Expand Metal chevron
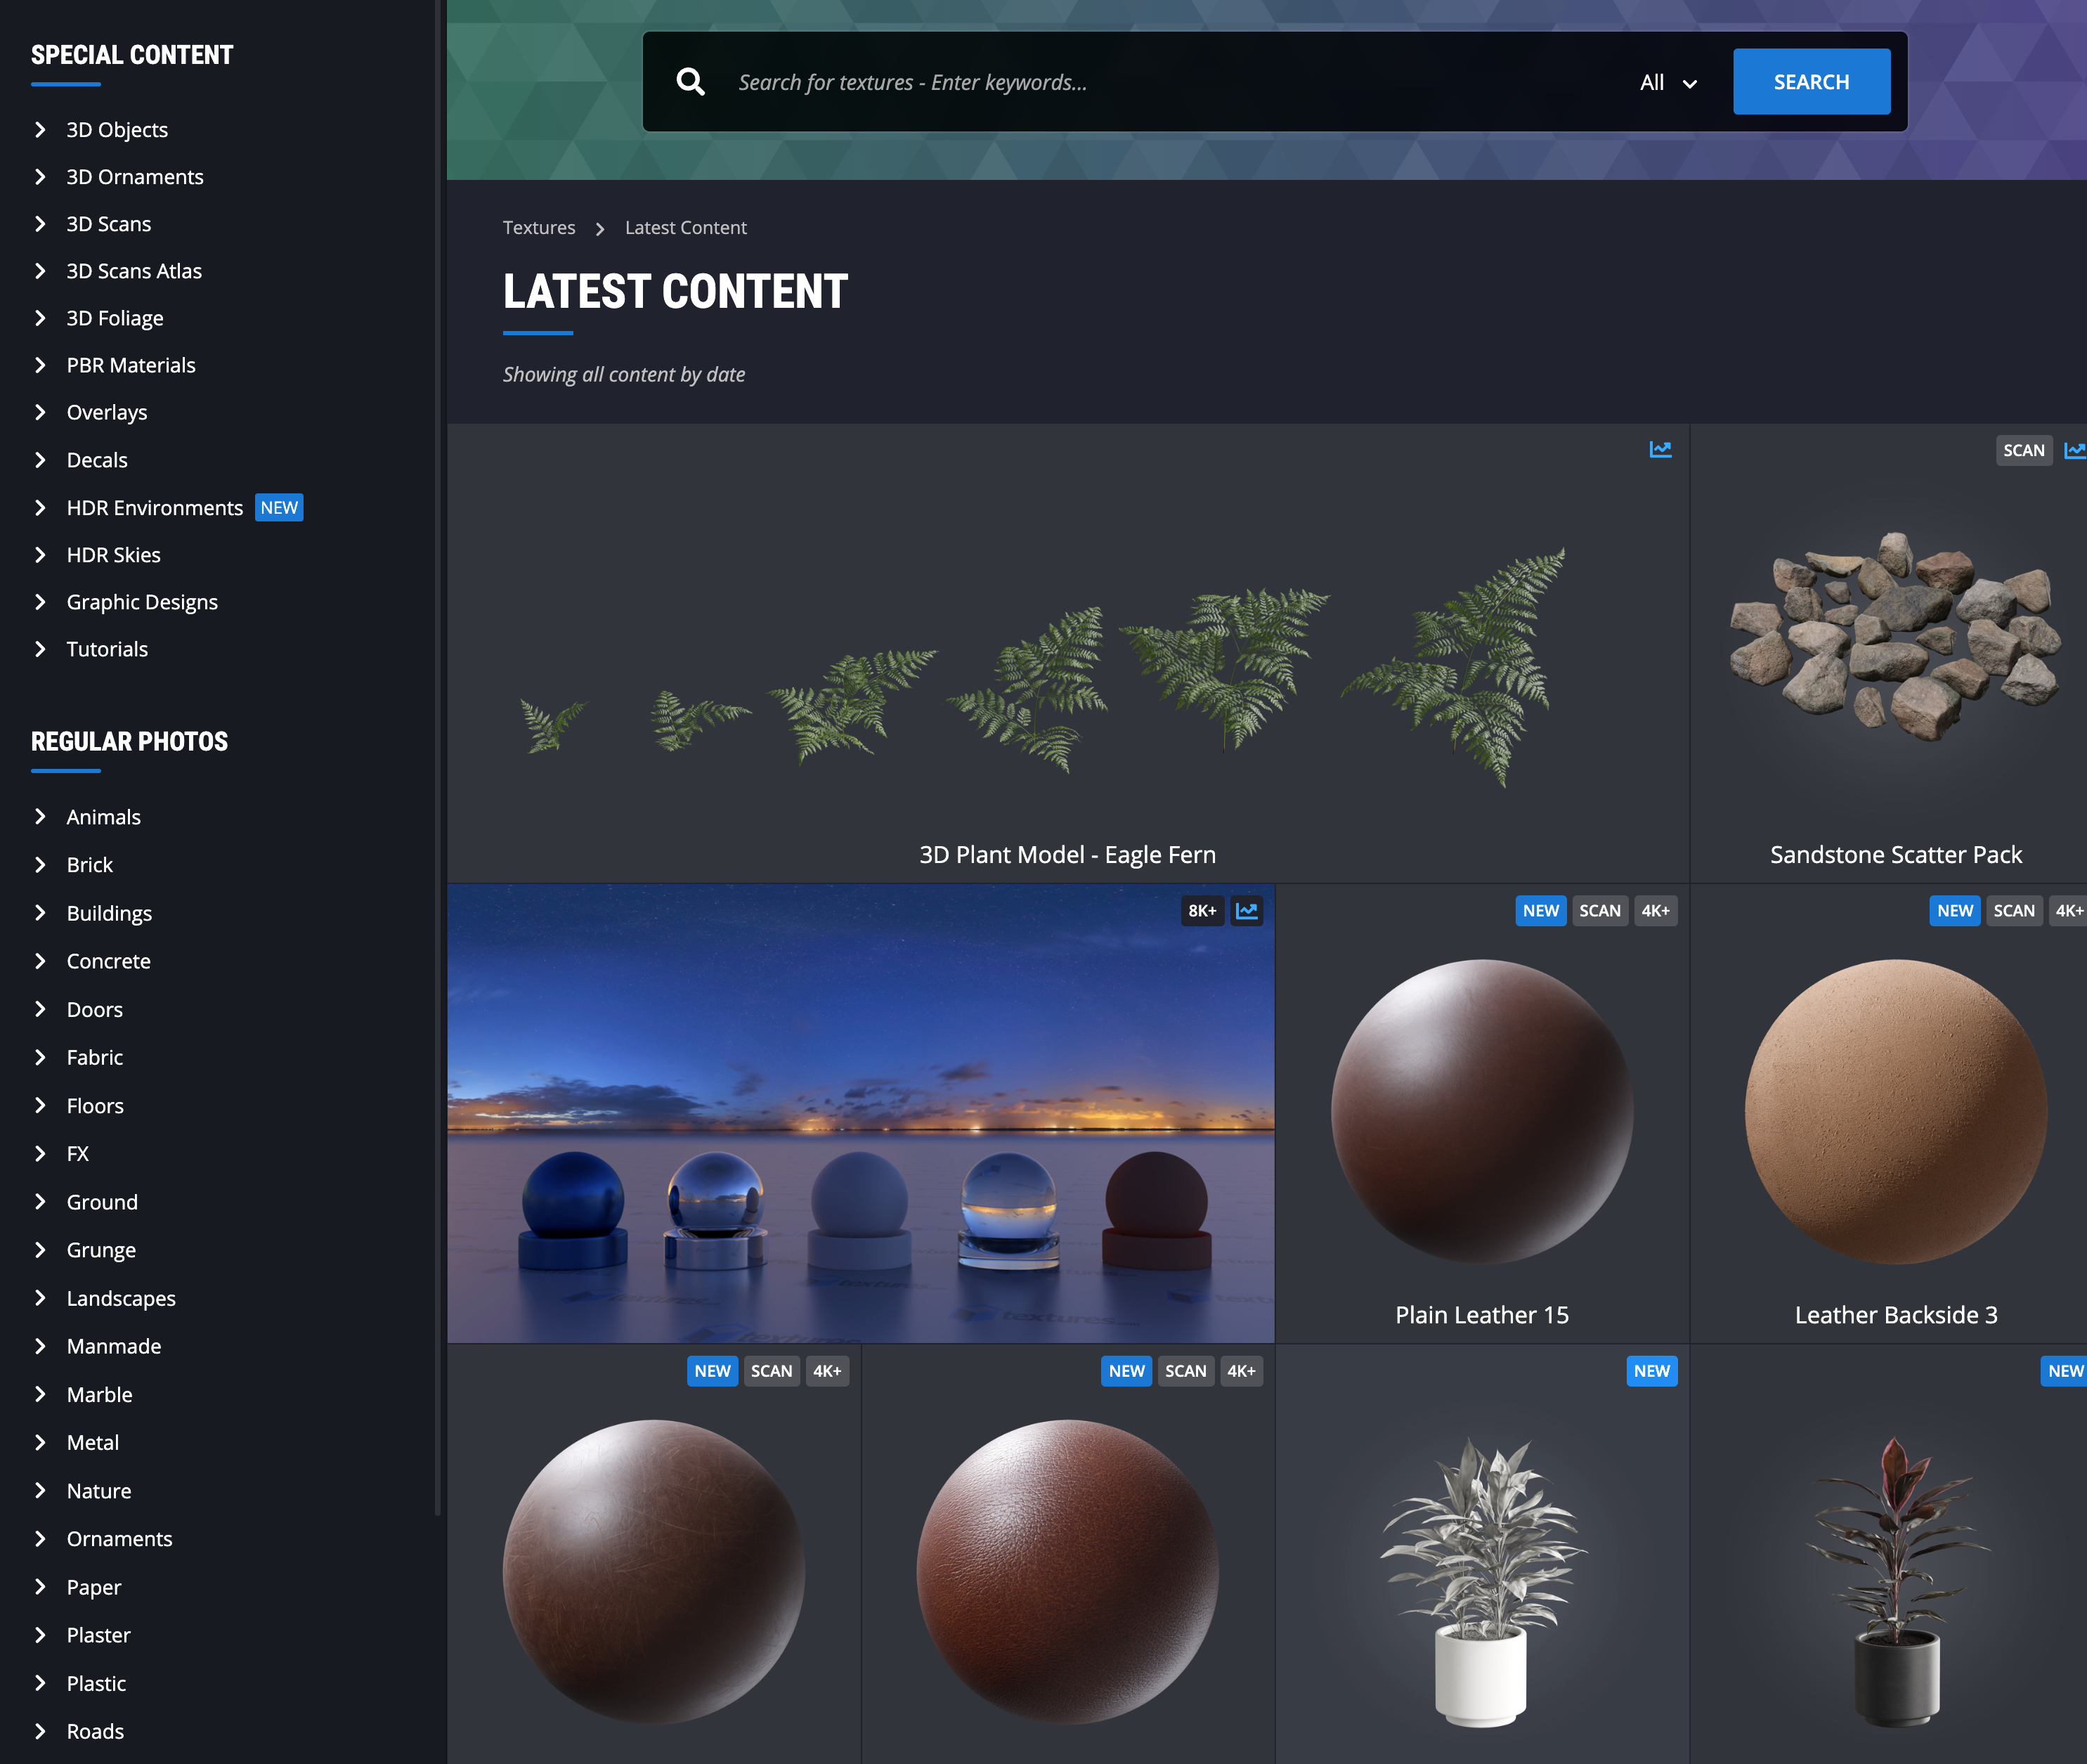This screenshot has height=1764, width=2087. click(40, 1442)
